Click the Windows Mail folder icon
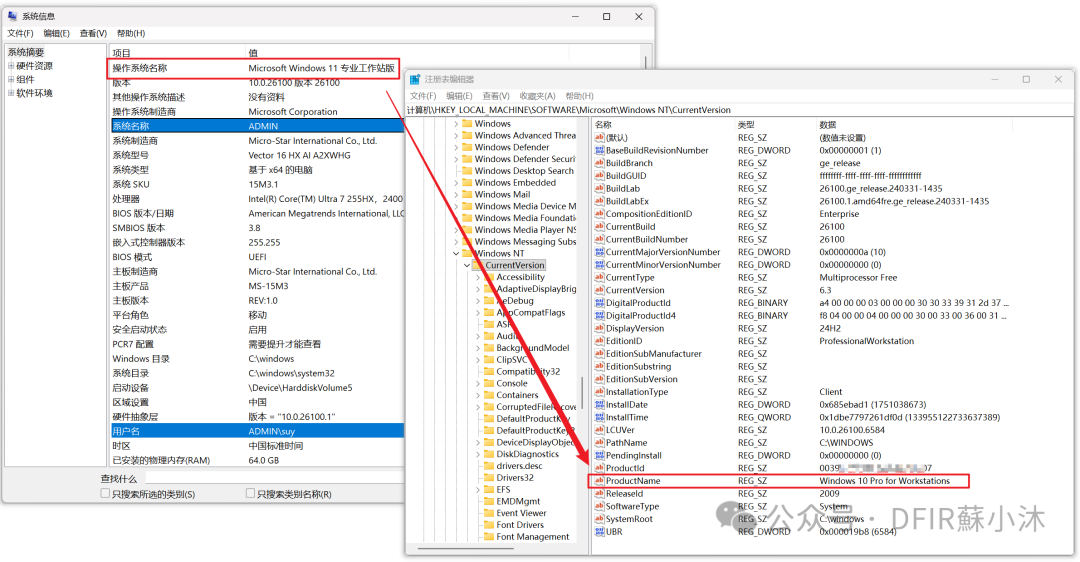The width and height of the screenshot is (1080, 562). 467,194
